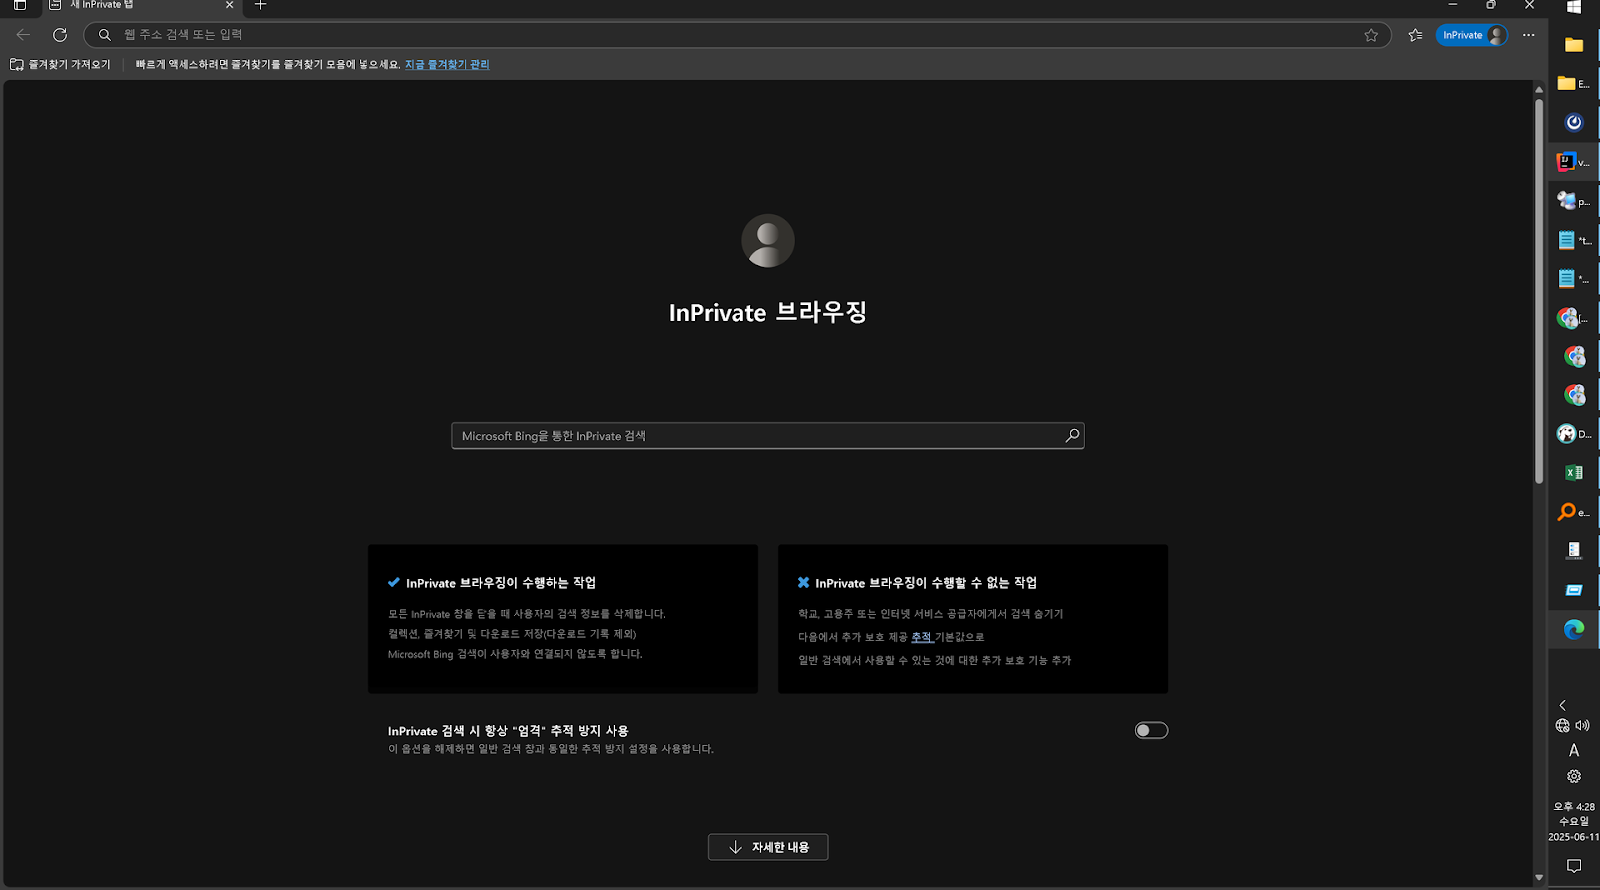Screen dimensions: 1600x890
Task: Add this page to favorites star
Action: coord(1371,35)
